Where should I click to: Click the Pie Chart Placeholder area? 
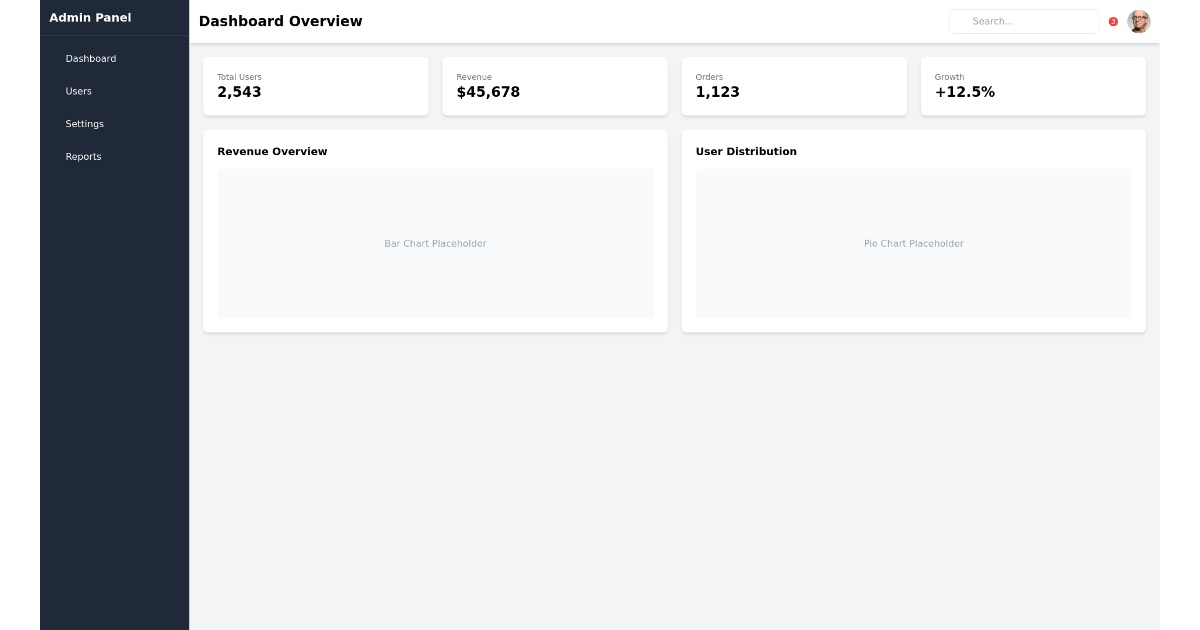(x=913, y=243)
